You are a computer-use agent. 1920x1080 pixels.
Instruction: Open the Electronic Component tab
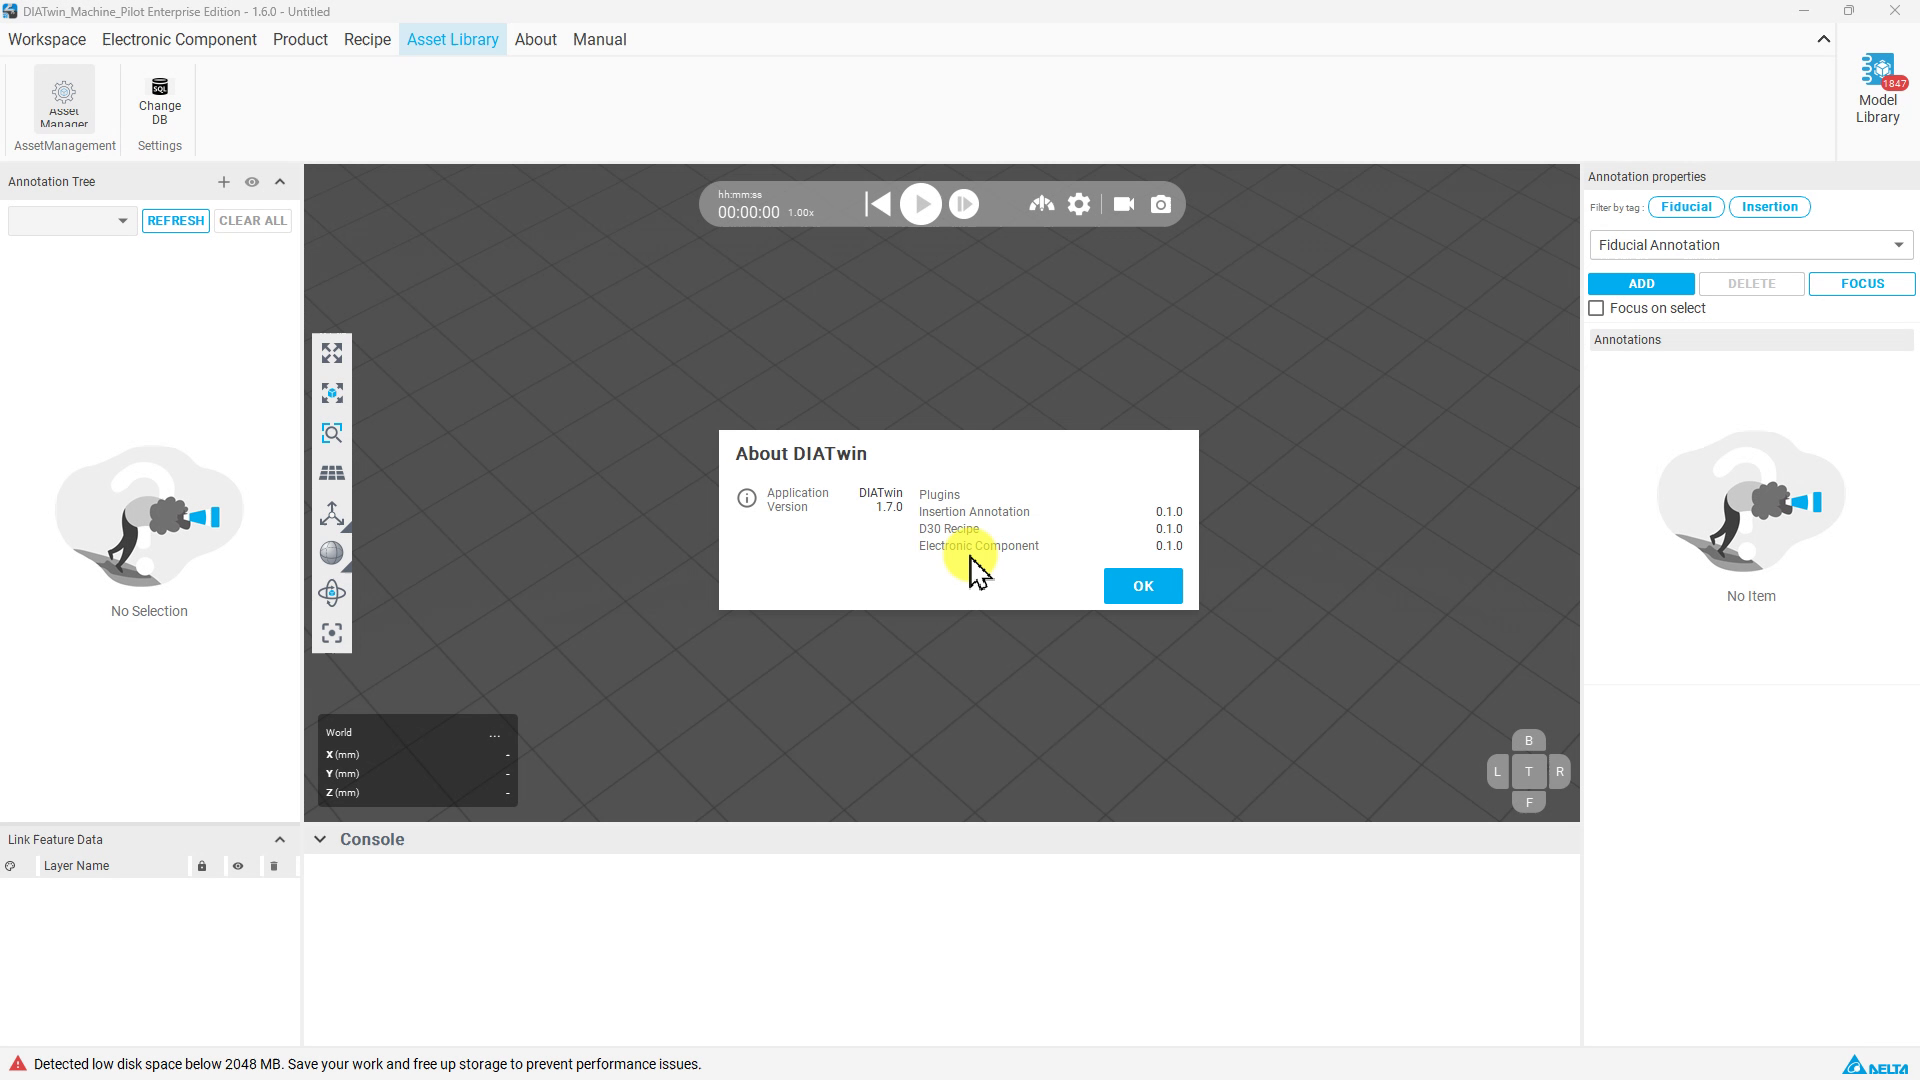tap(179, 40)
